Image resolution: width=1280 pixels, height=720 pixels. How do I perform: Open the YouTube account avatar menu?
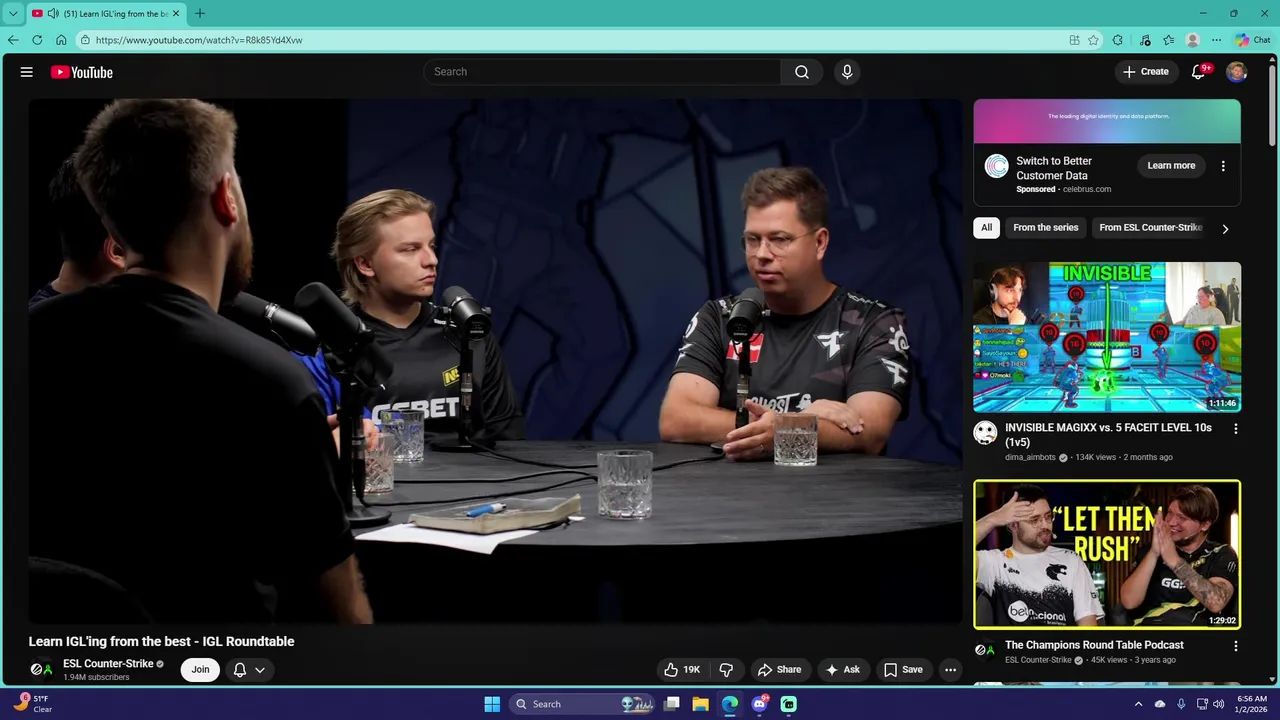click(1236, 72)
